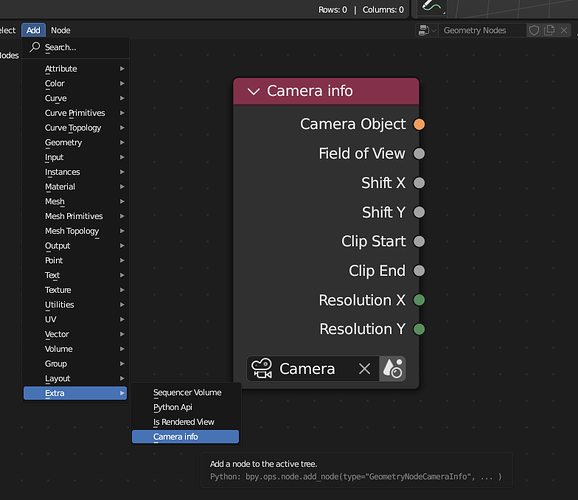Click the Shift Y output socket

click(x=419, y=212)
